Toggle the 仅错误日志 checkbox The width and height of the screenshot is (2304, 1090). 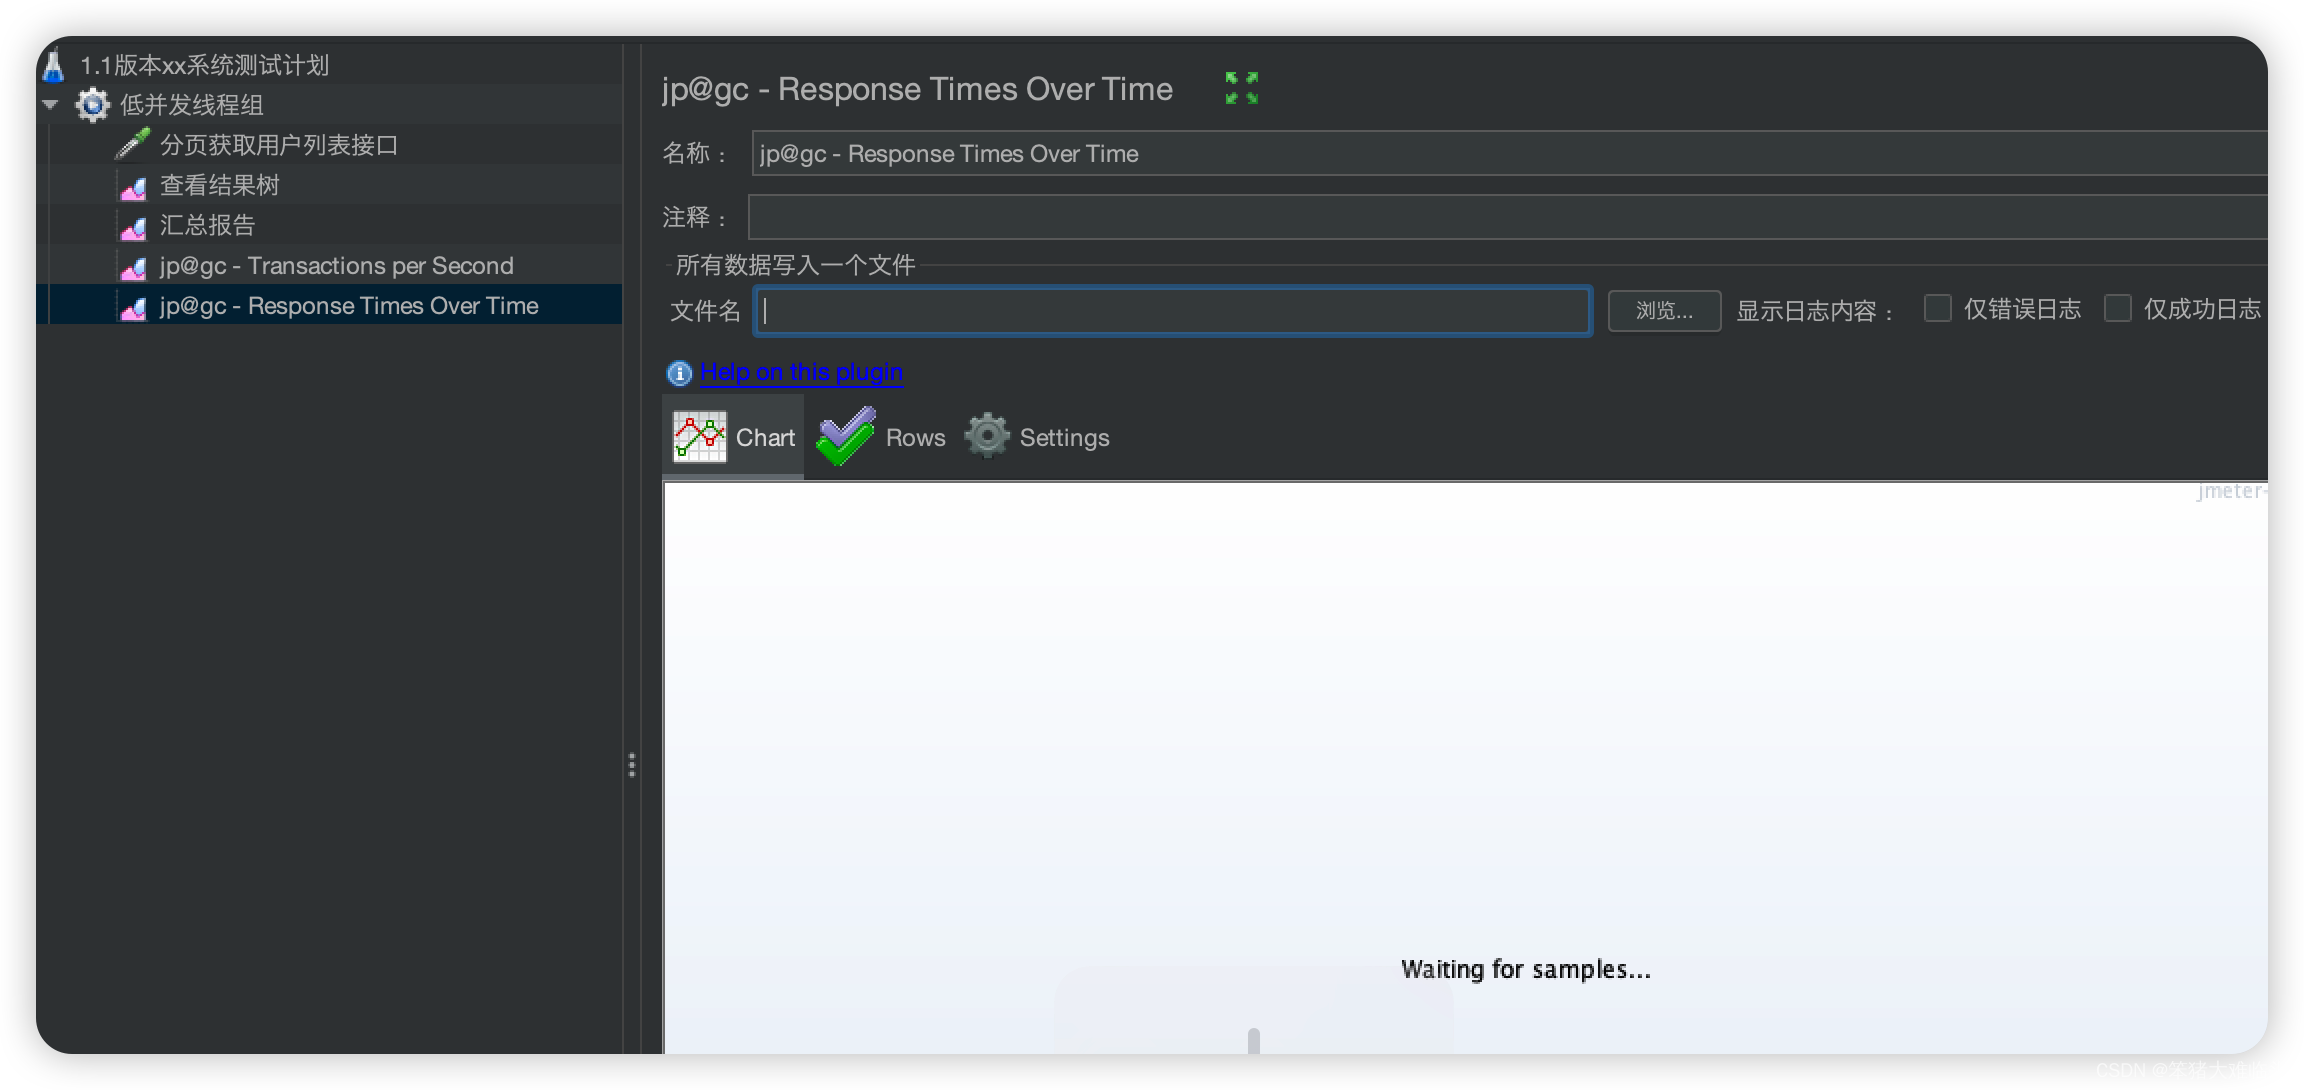pyautogui.click(x=1935, y=308)
